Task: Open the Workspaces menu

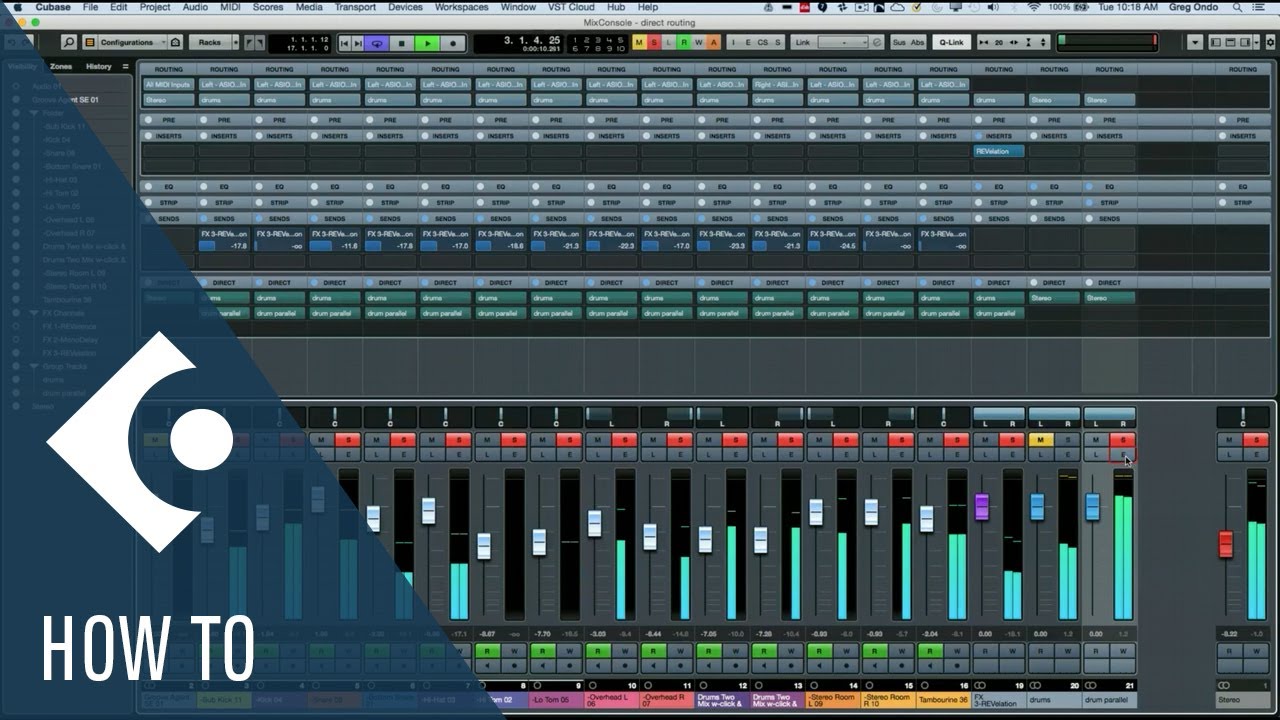Action: point(461,7)
